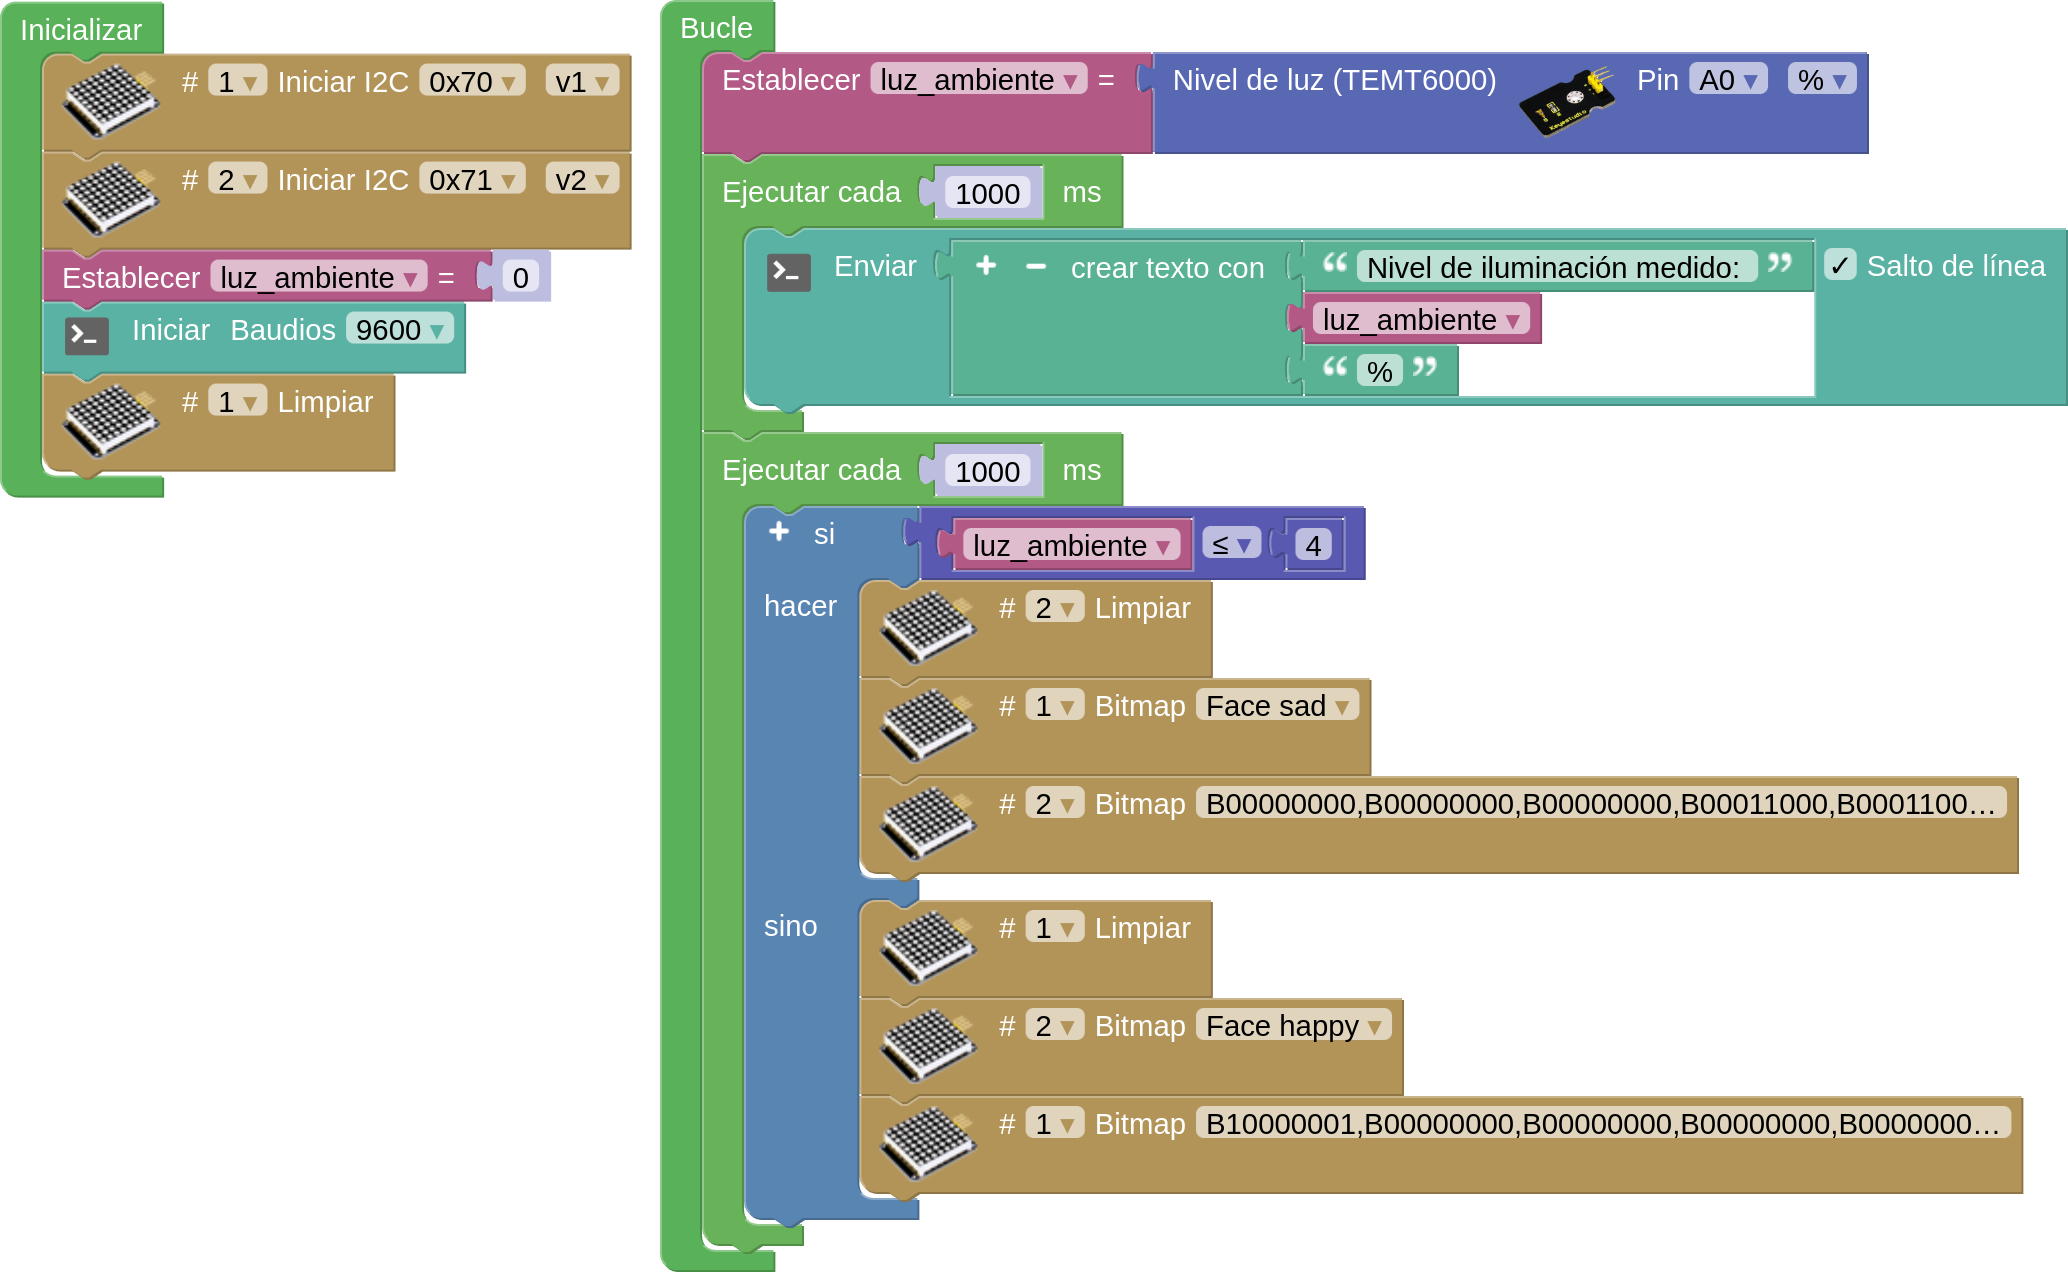This screenshot has height=1272, width=2068.
Task: Click serial console icon in Enviar block
Action: (788, 272)
